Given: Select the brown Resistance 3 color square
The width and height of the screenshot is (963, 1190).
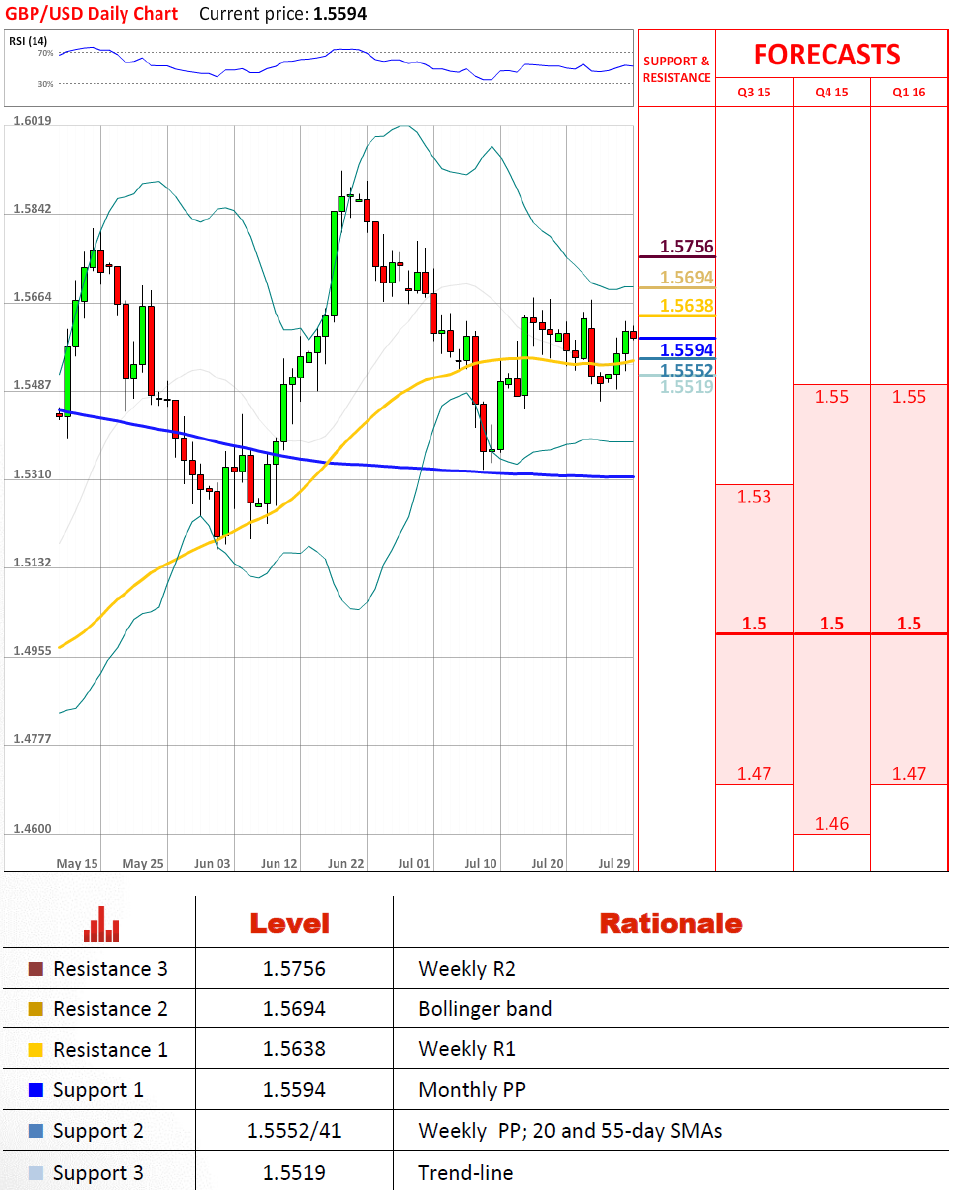Looking at the screenshot, I should pos(36,969).
